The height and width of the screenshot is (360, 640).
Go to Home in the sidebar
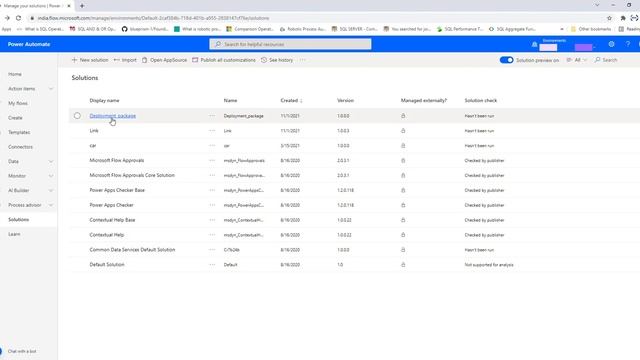point(15,74)
